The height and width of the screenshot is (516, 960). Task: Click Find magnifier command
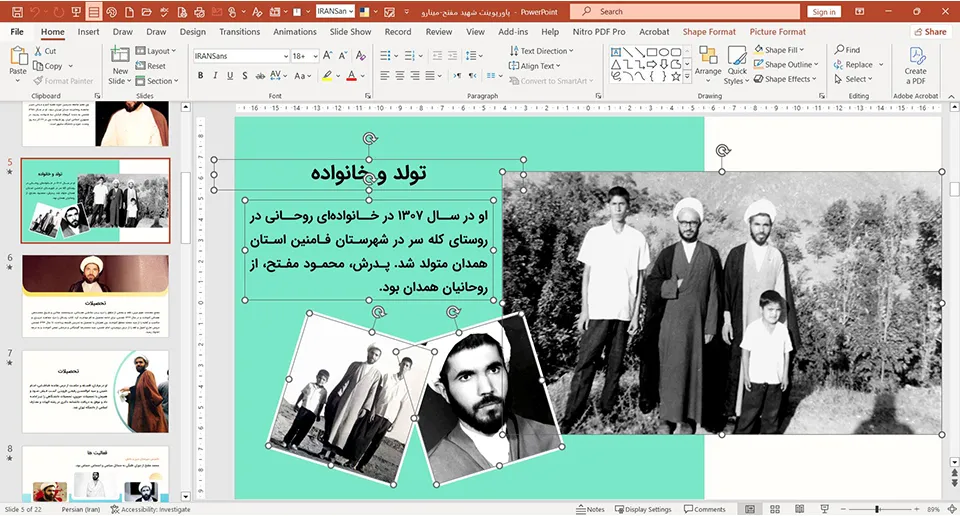[x=847, y=50]
